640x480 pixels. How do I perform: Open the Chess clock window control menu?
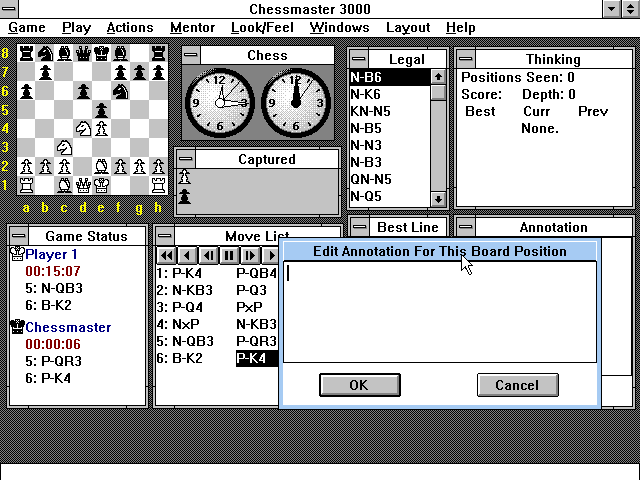click(x=191, y=55)
